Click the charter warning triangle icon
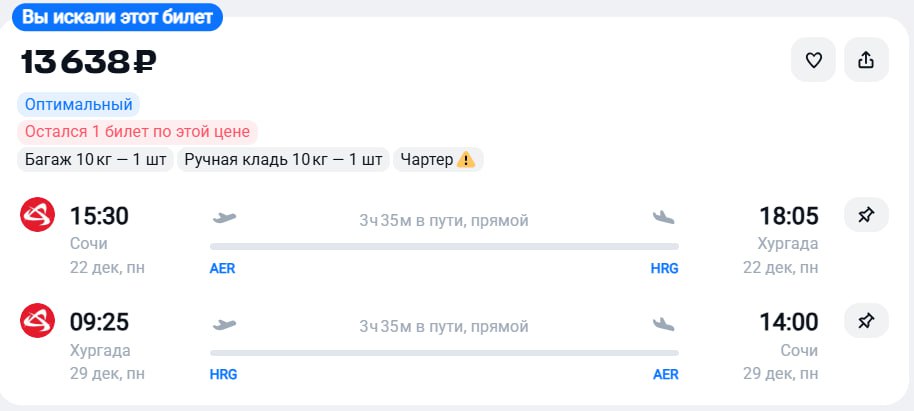Image resolution: width=914 pixels, height=411 pixels. pyautogui.click(x=466, y=160)
